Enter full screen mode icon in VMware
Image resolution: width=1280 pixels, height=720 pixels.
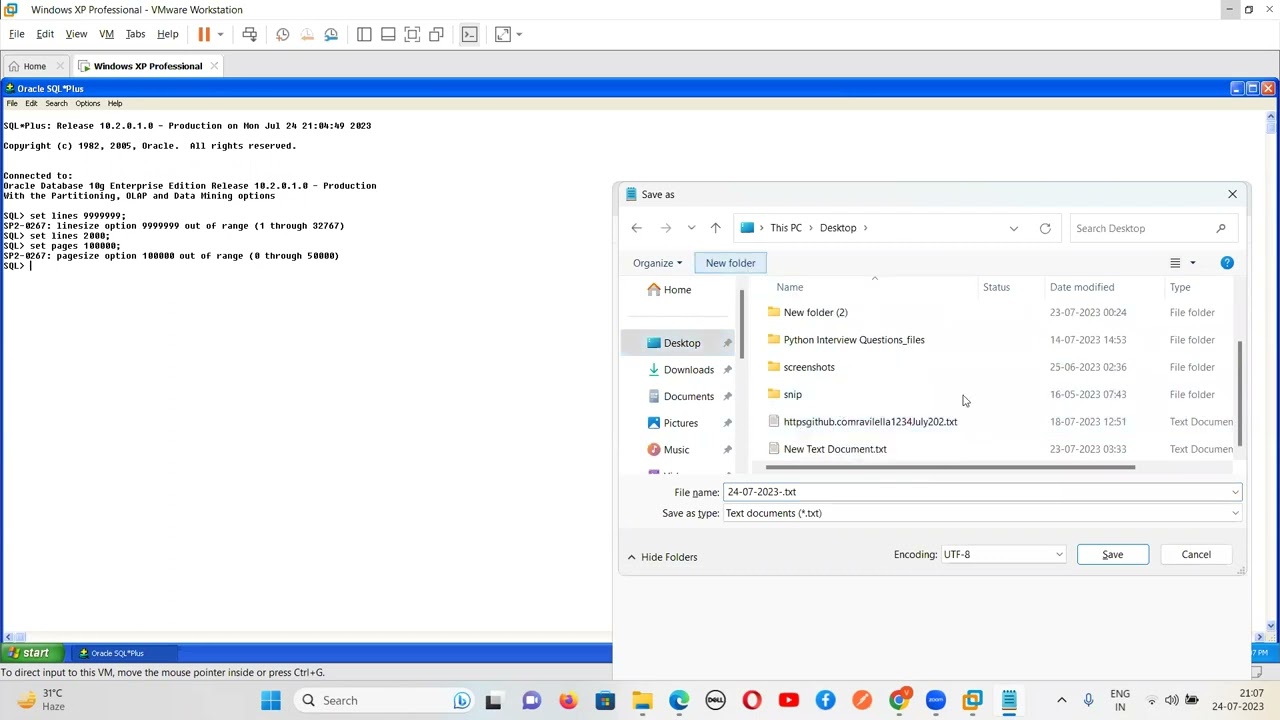coord(412,34)
